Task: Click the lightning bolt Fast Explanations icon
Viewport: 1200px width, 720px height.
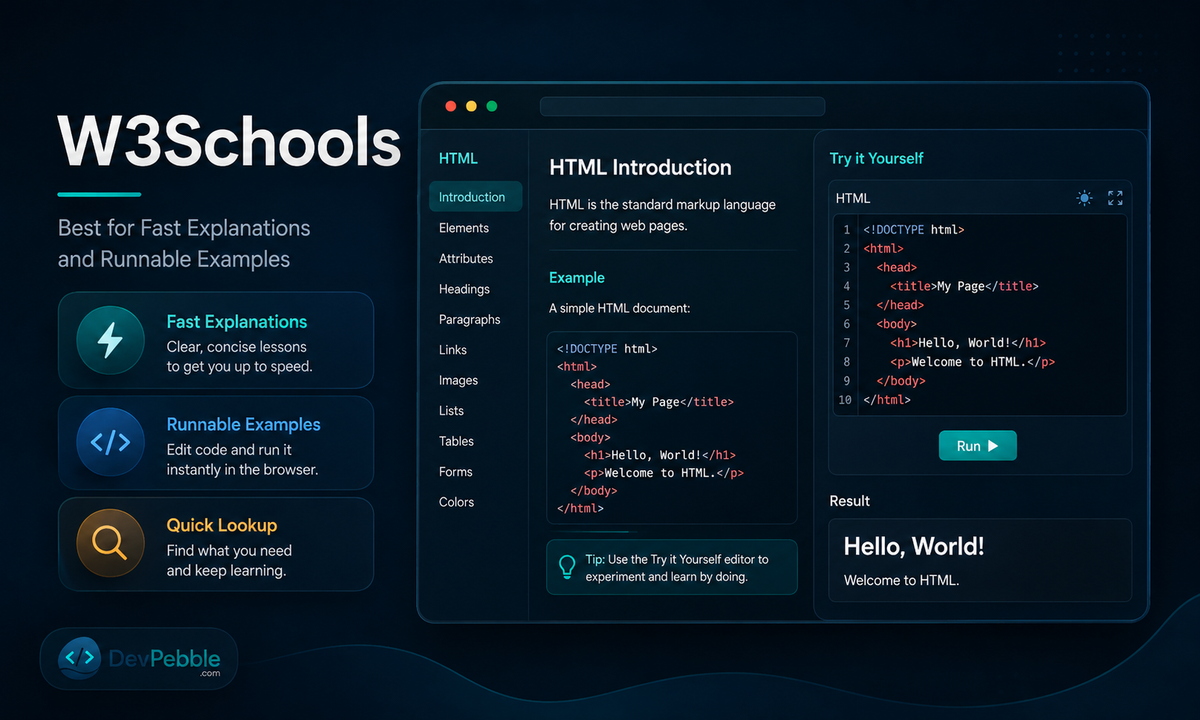Action: click(x=109, y=340)
